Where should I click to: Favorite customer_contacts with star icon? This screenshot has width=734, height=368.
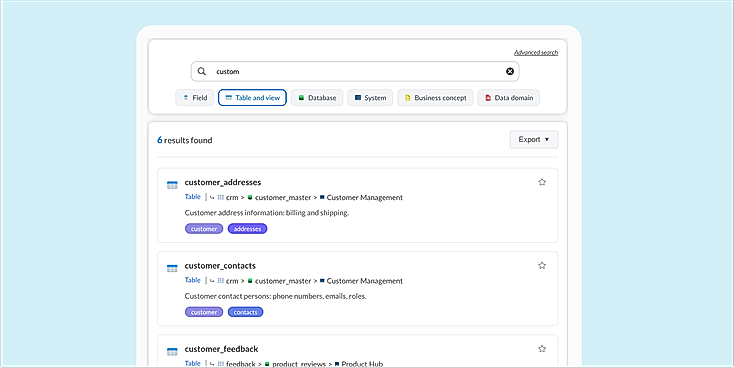(x=542, y=265)
